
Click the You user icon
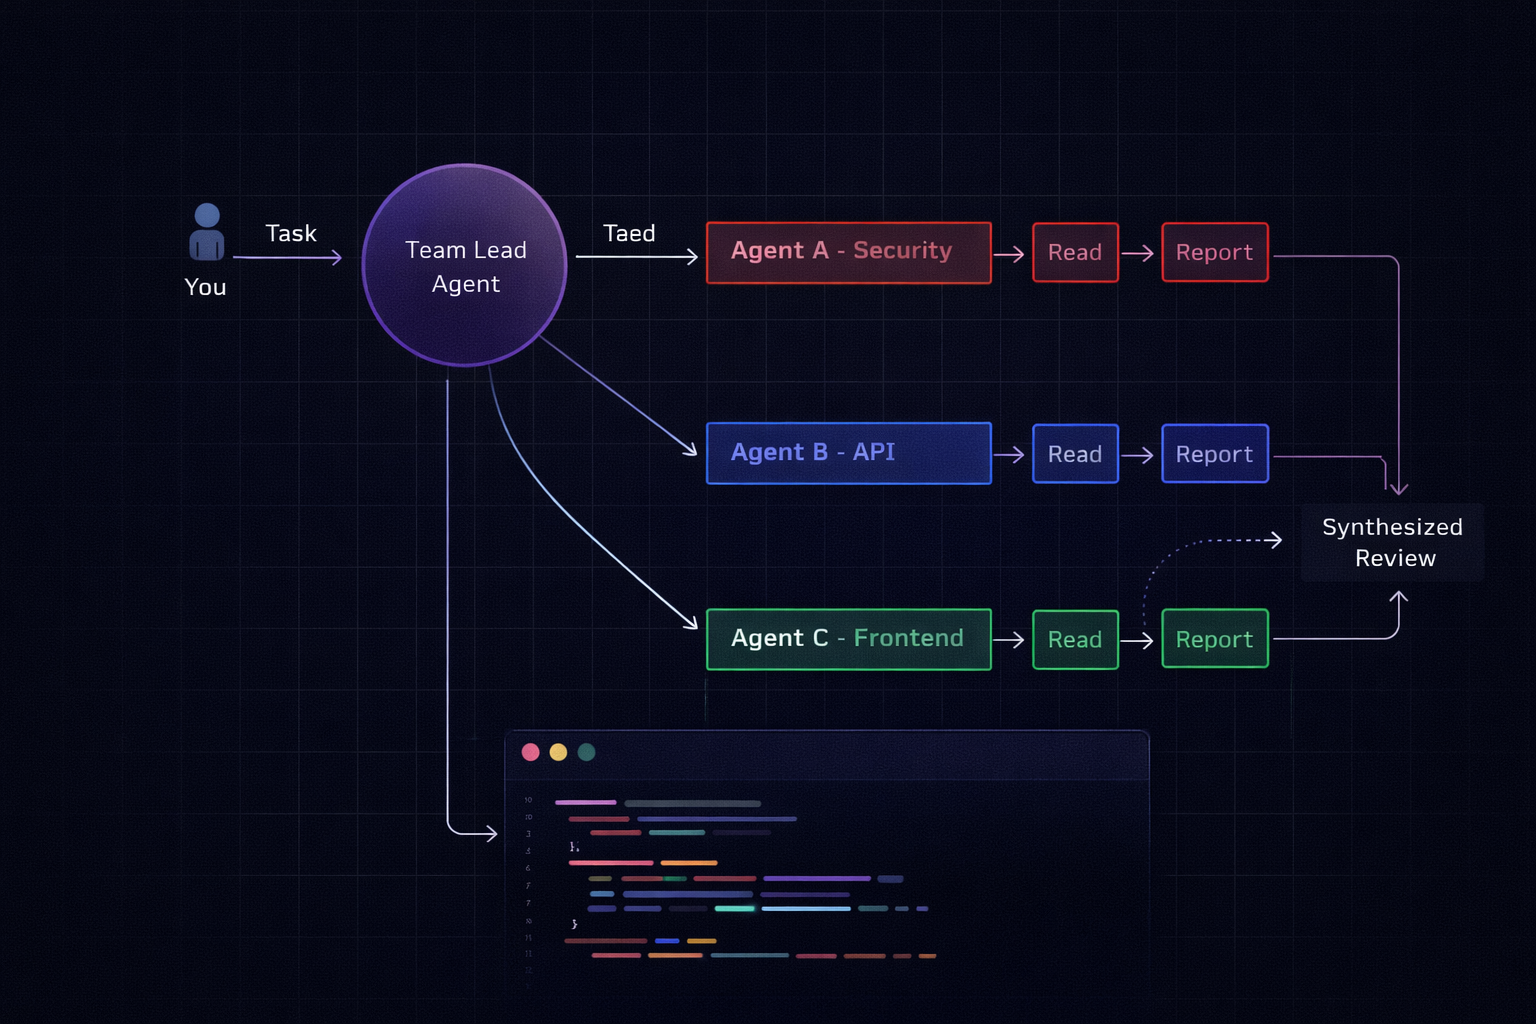pyautogui.click(x=206, y=232)
